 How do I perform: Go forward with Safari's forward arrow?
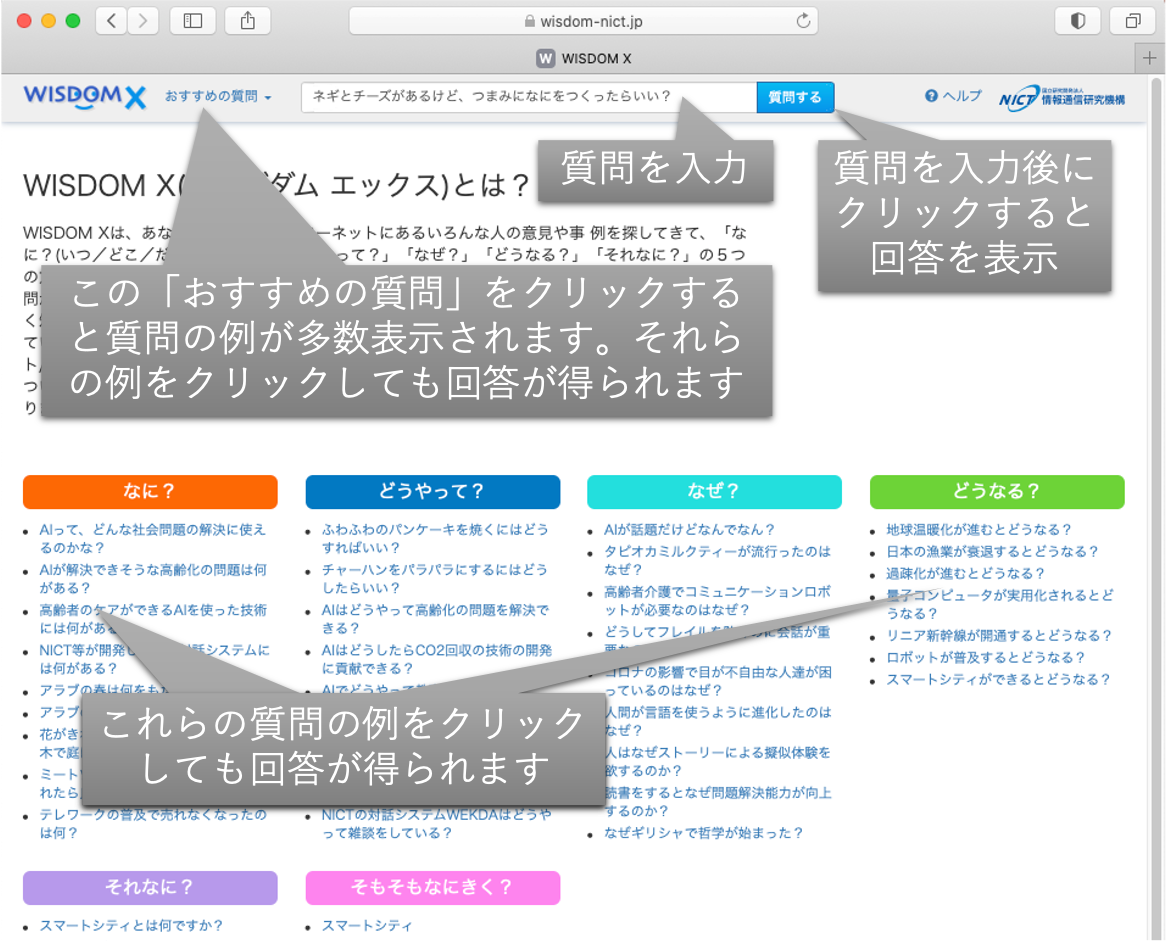click(x=143, y=21)
